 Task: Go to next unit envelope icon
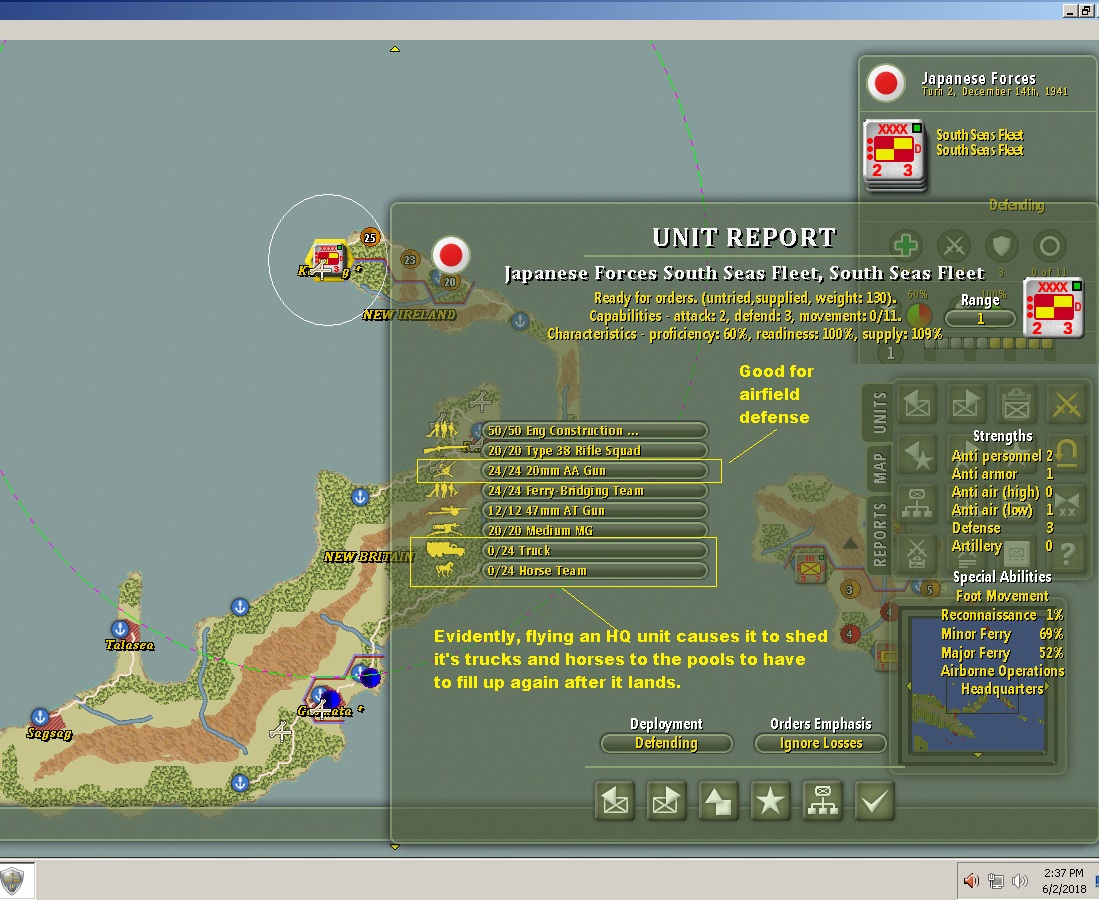(x=666, y=800)
